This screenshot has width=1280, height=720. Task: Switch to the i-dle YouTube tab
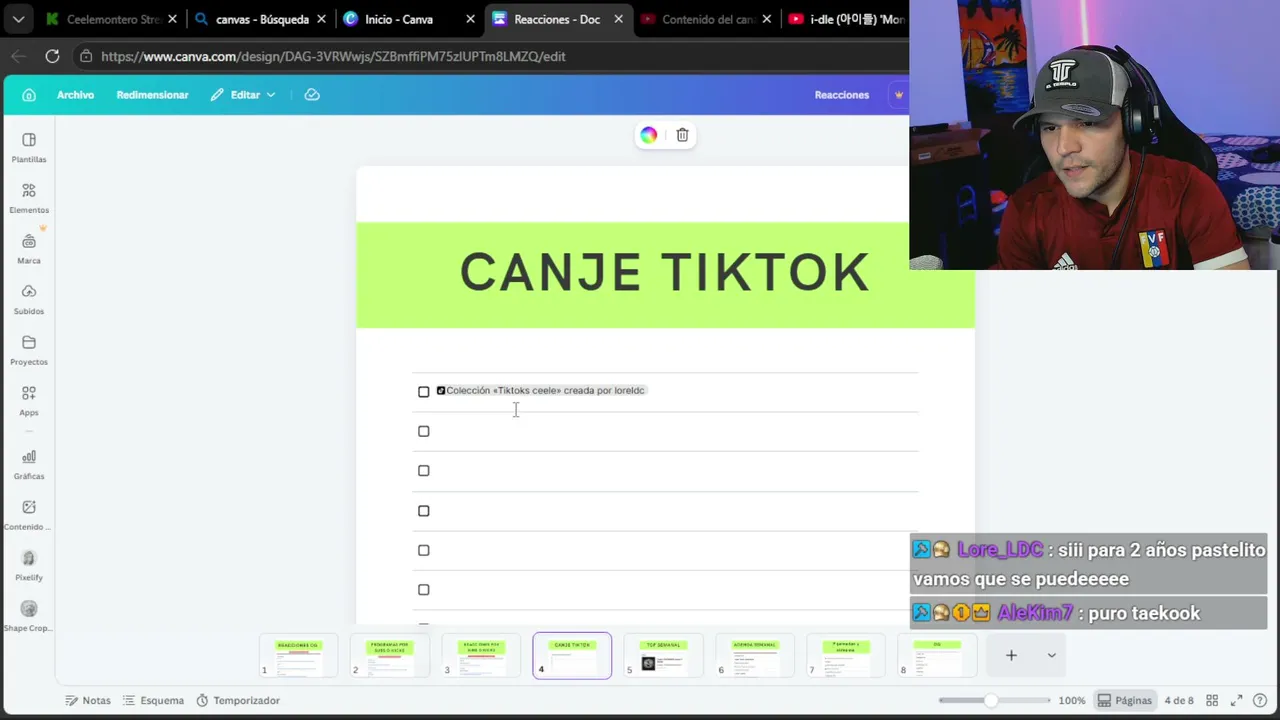pyautogui.click(x=845, y=19)
